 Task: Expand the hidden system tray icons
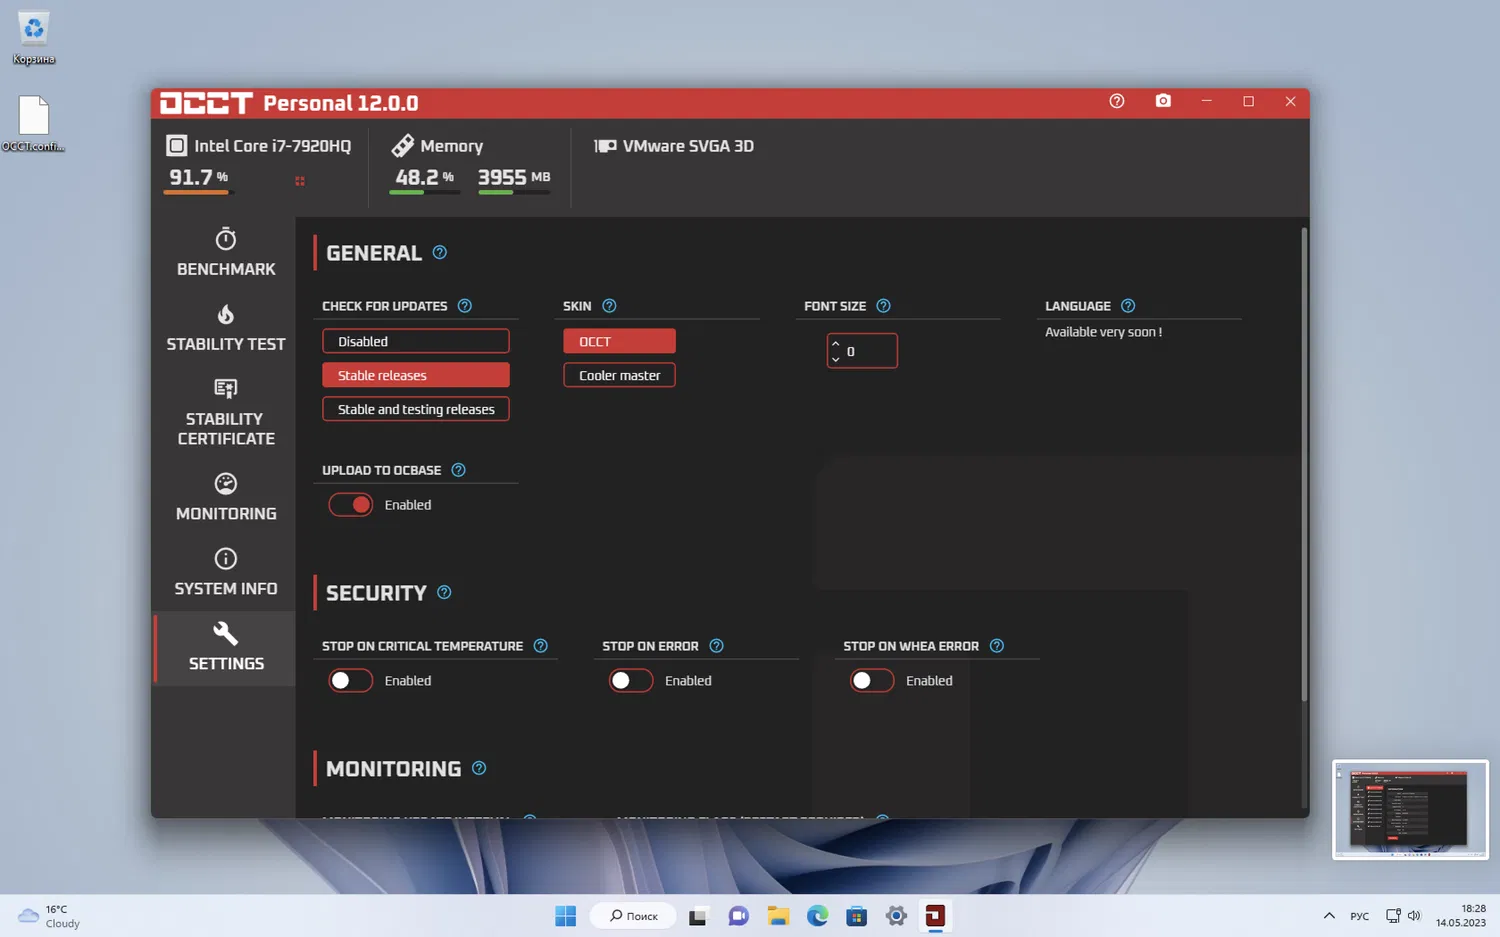1329,916
